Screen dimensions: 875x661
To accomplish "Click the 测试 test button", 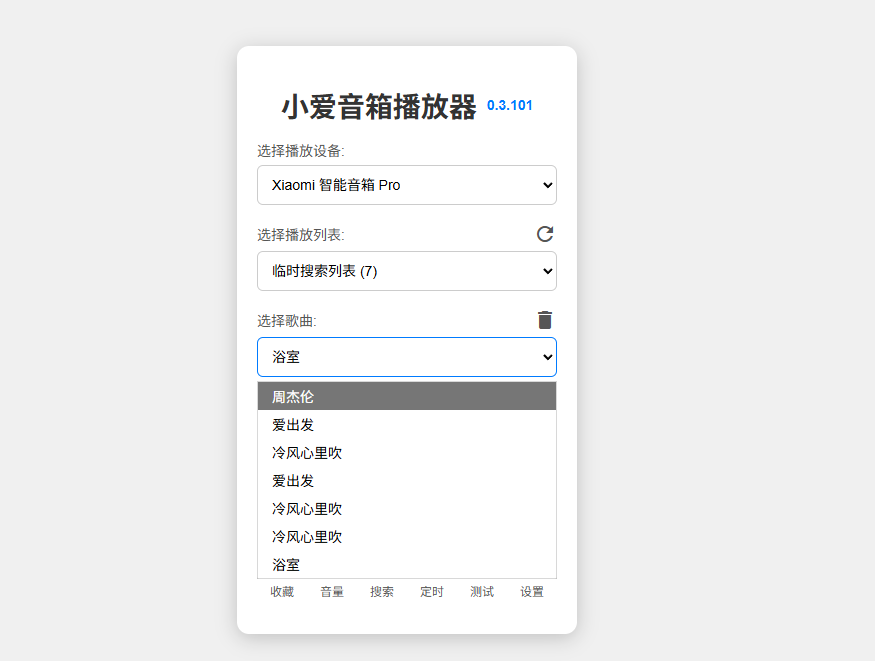I will pyautogui.click(x=482, y=592).
